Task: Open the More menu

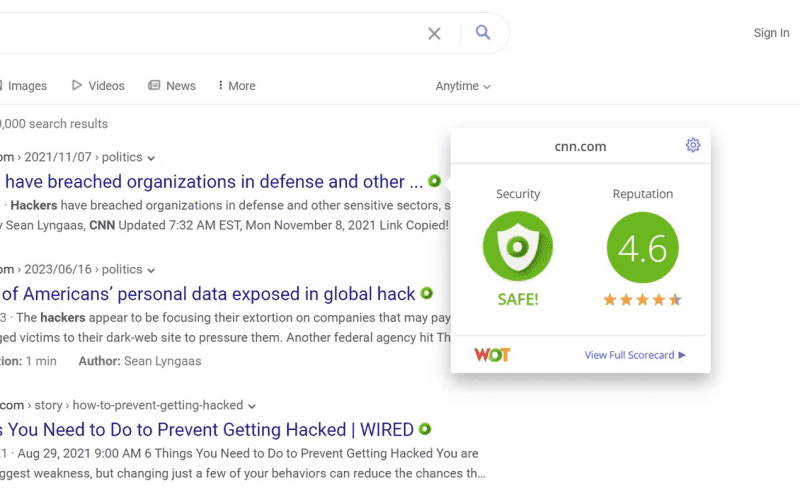Action: click(237, 86)
